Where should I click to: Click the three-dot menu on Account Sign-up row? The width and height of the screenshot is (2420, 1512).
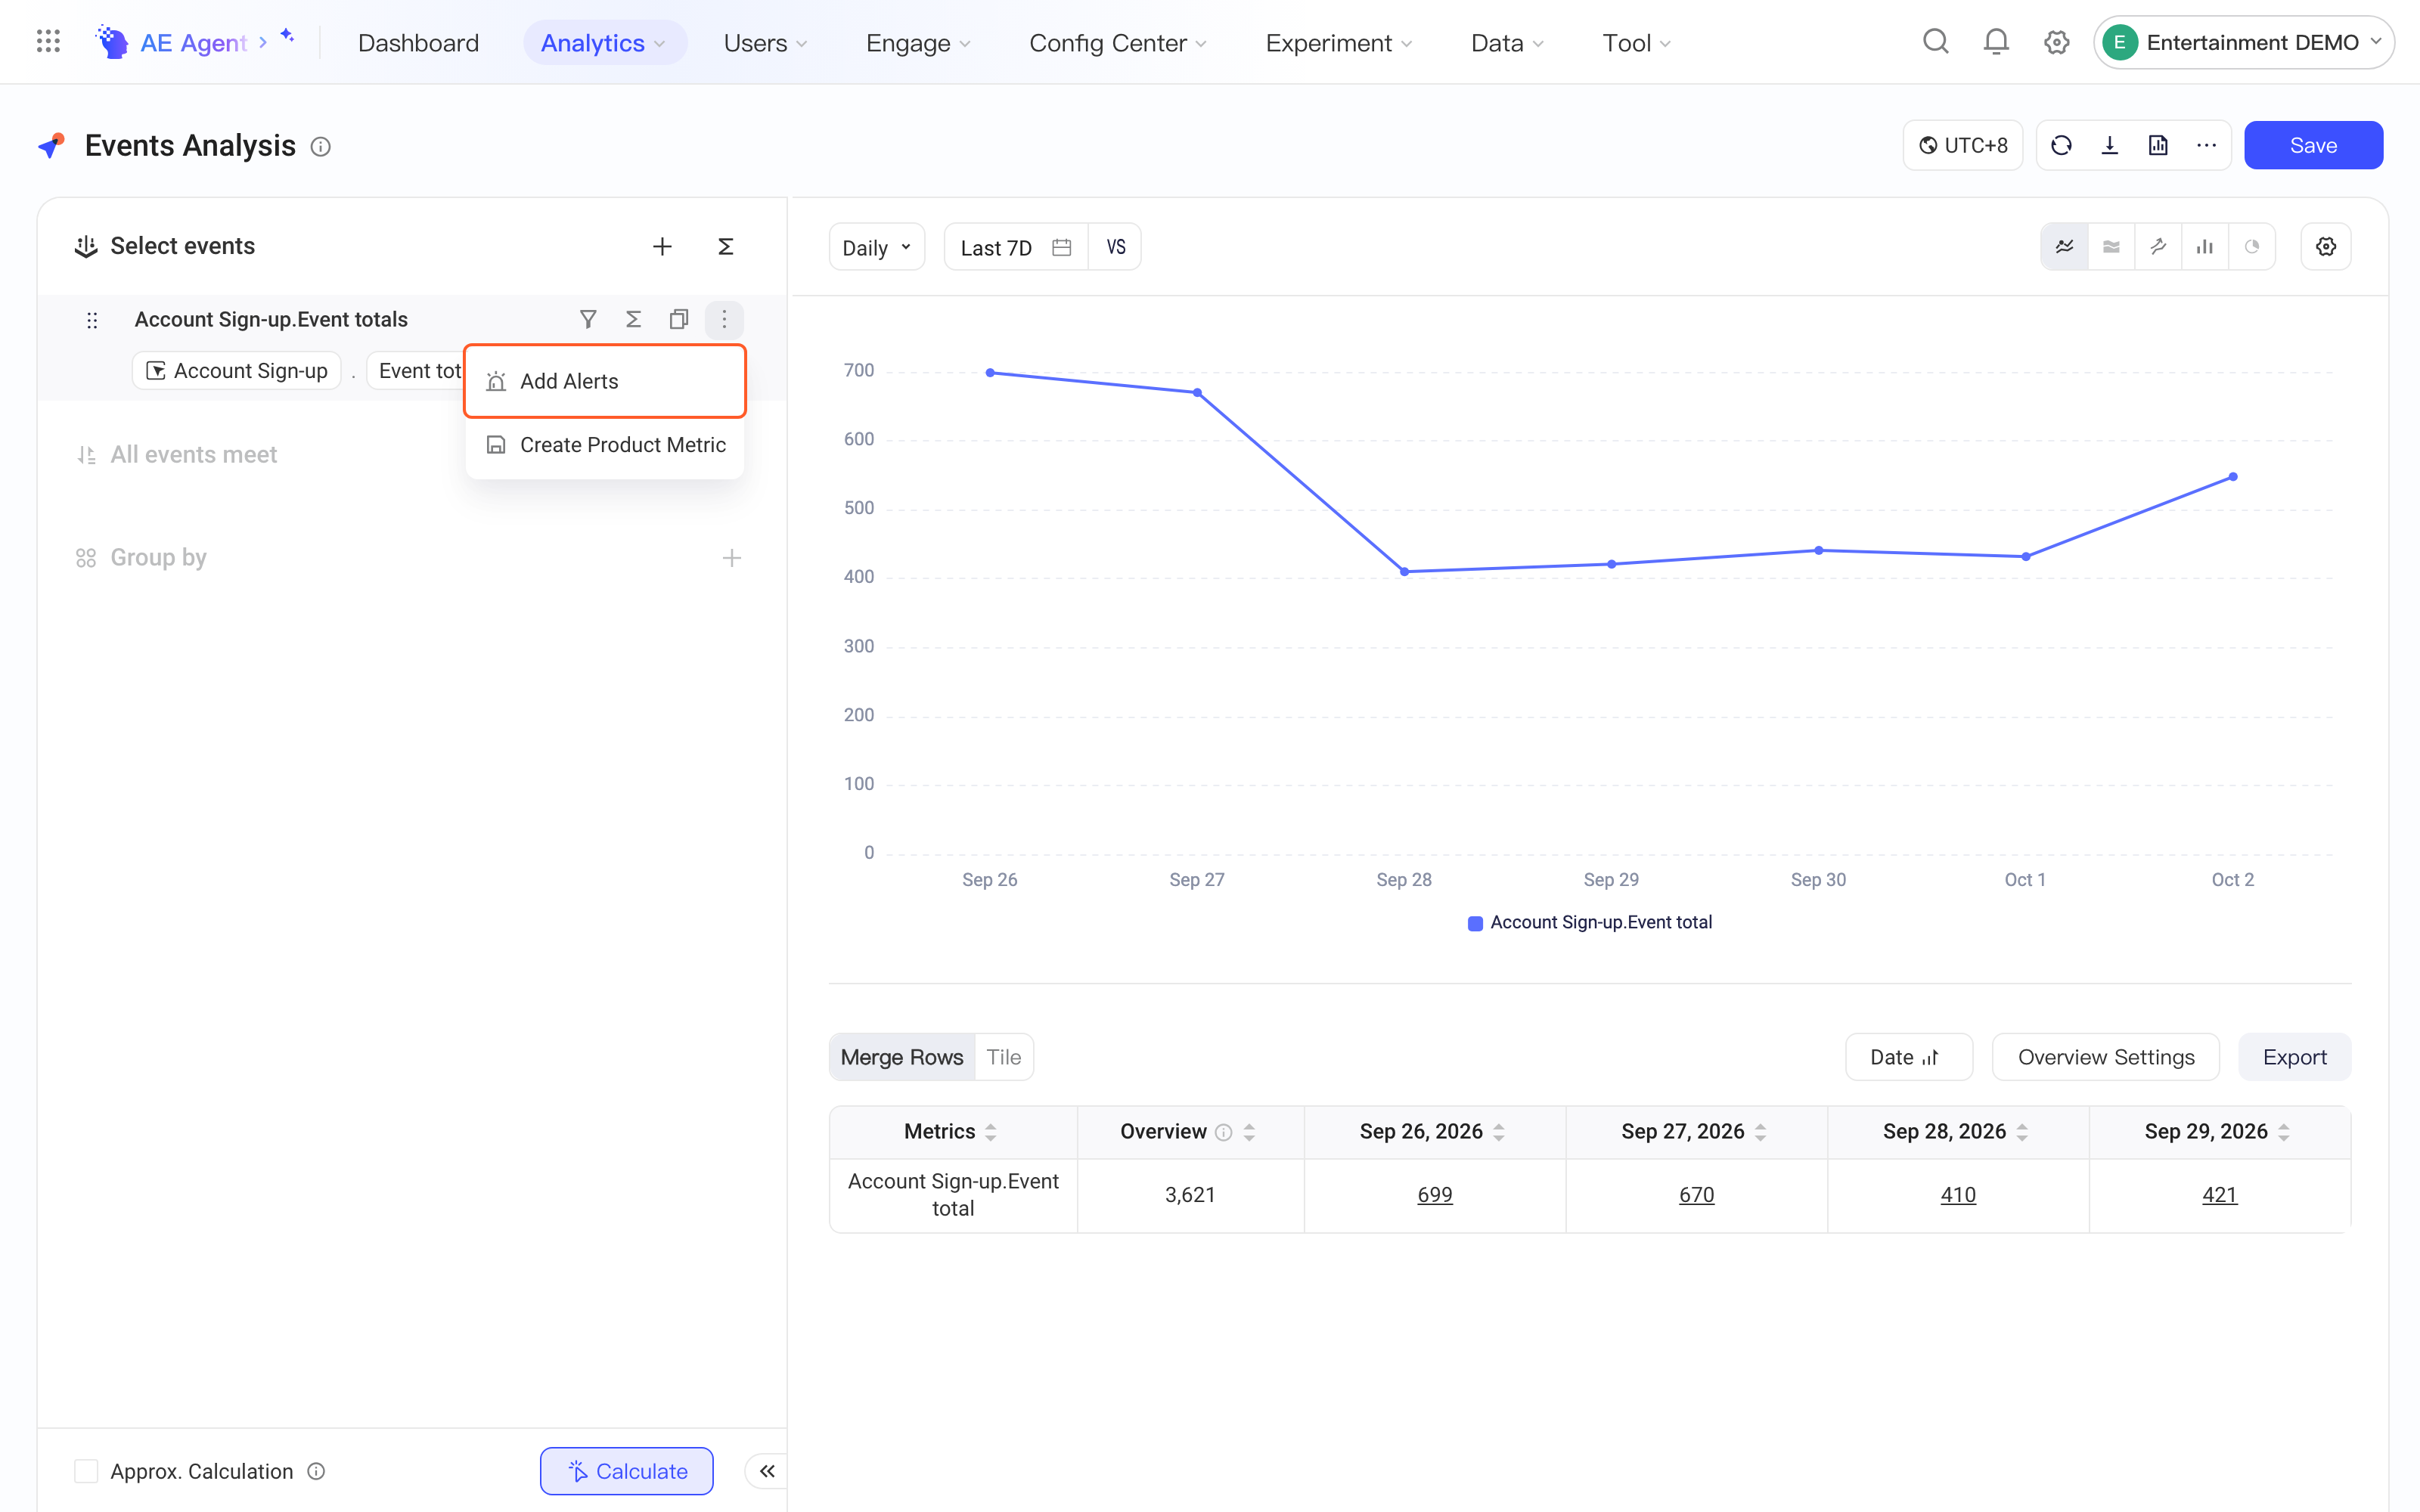point(724,319)
